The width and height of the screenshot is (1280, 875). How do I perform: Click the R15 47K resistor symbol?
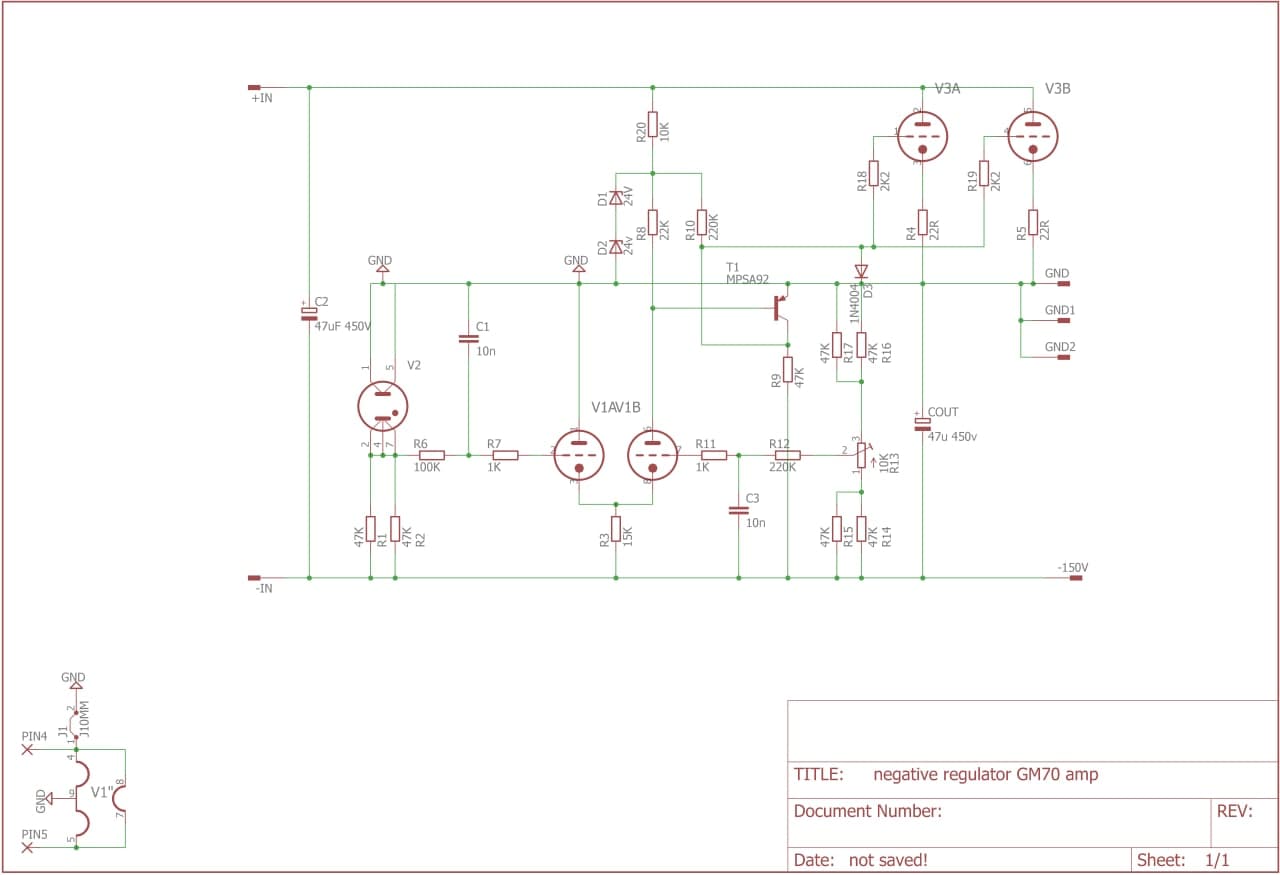(837, 528)
